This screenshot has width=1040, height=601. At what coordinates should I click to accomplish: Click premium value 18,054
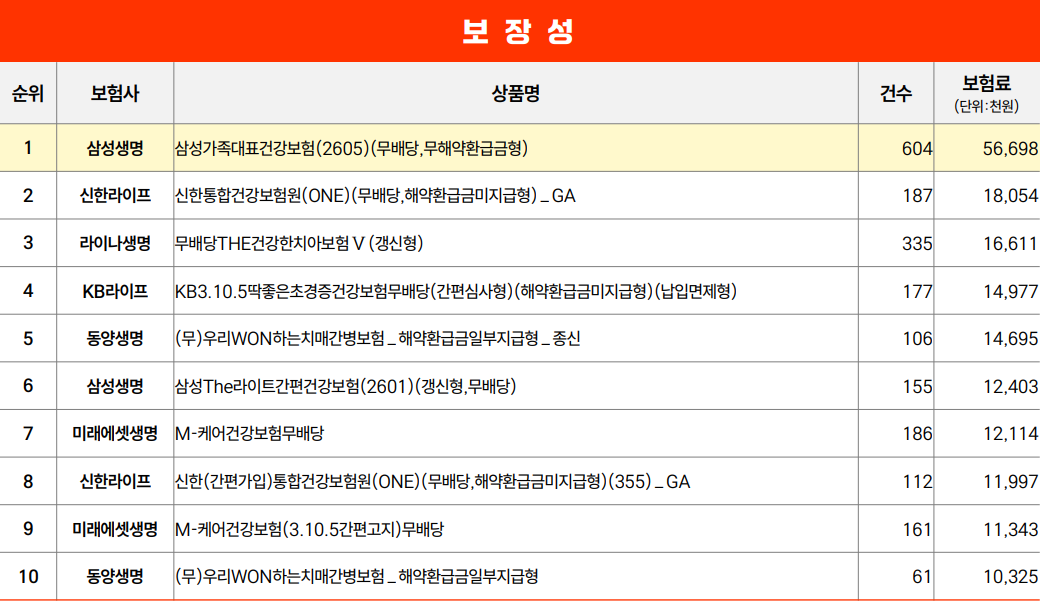click(x=1010, y=196)
